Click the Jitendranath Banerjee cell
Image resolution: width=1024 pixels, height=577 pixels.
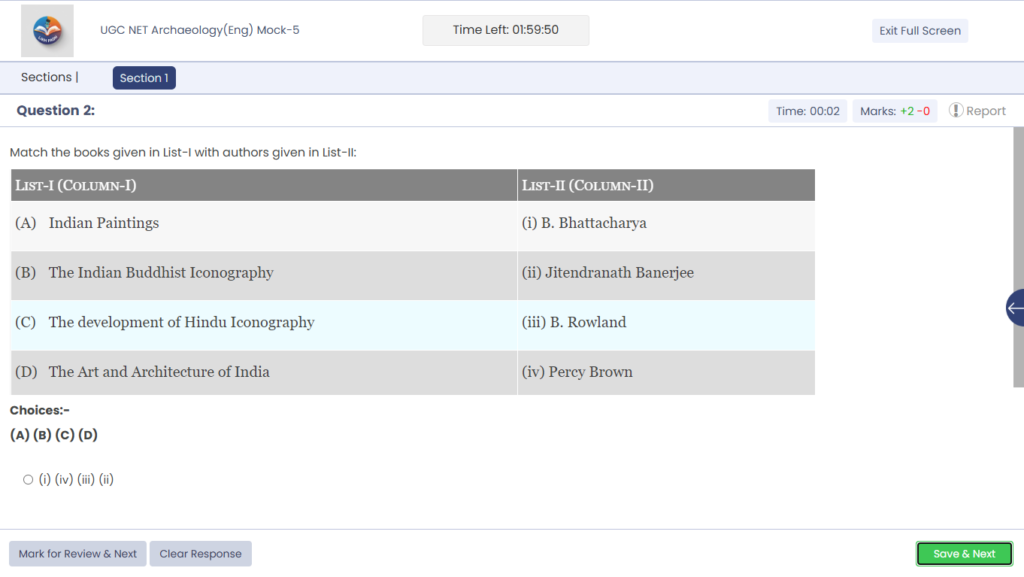coord(665,273)
